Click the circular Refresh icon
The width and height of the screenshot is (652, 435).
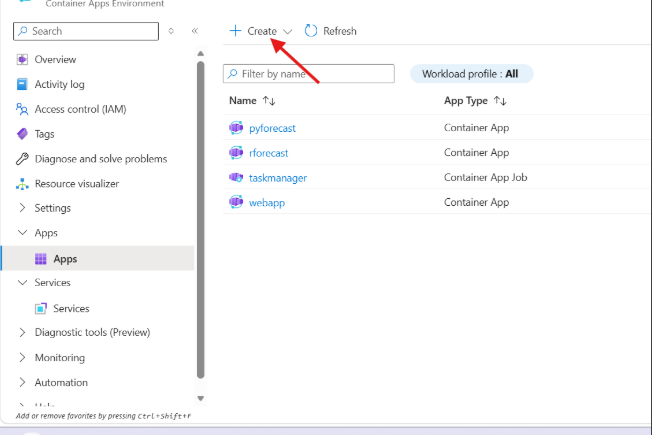point(311,31)
